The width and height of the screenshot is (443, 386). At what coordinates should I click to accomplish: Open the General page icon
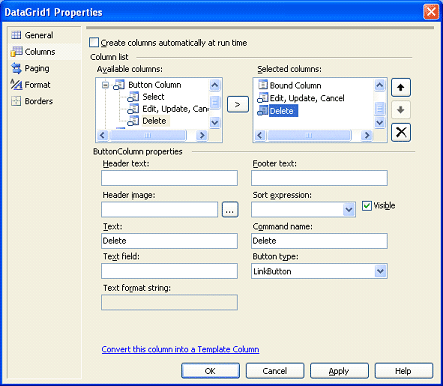[16, 35]
